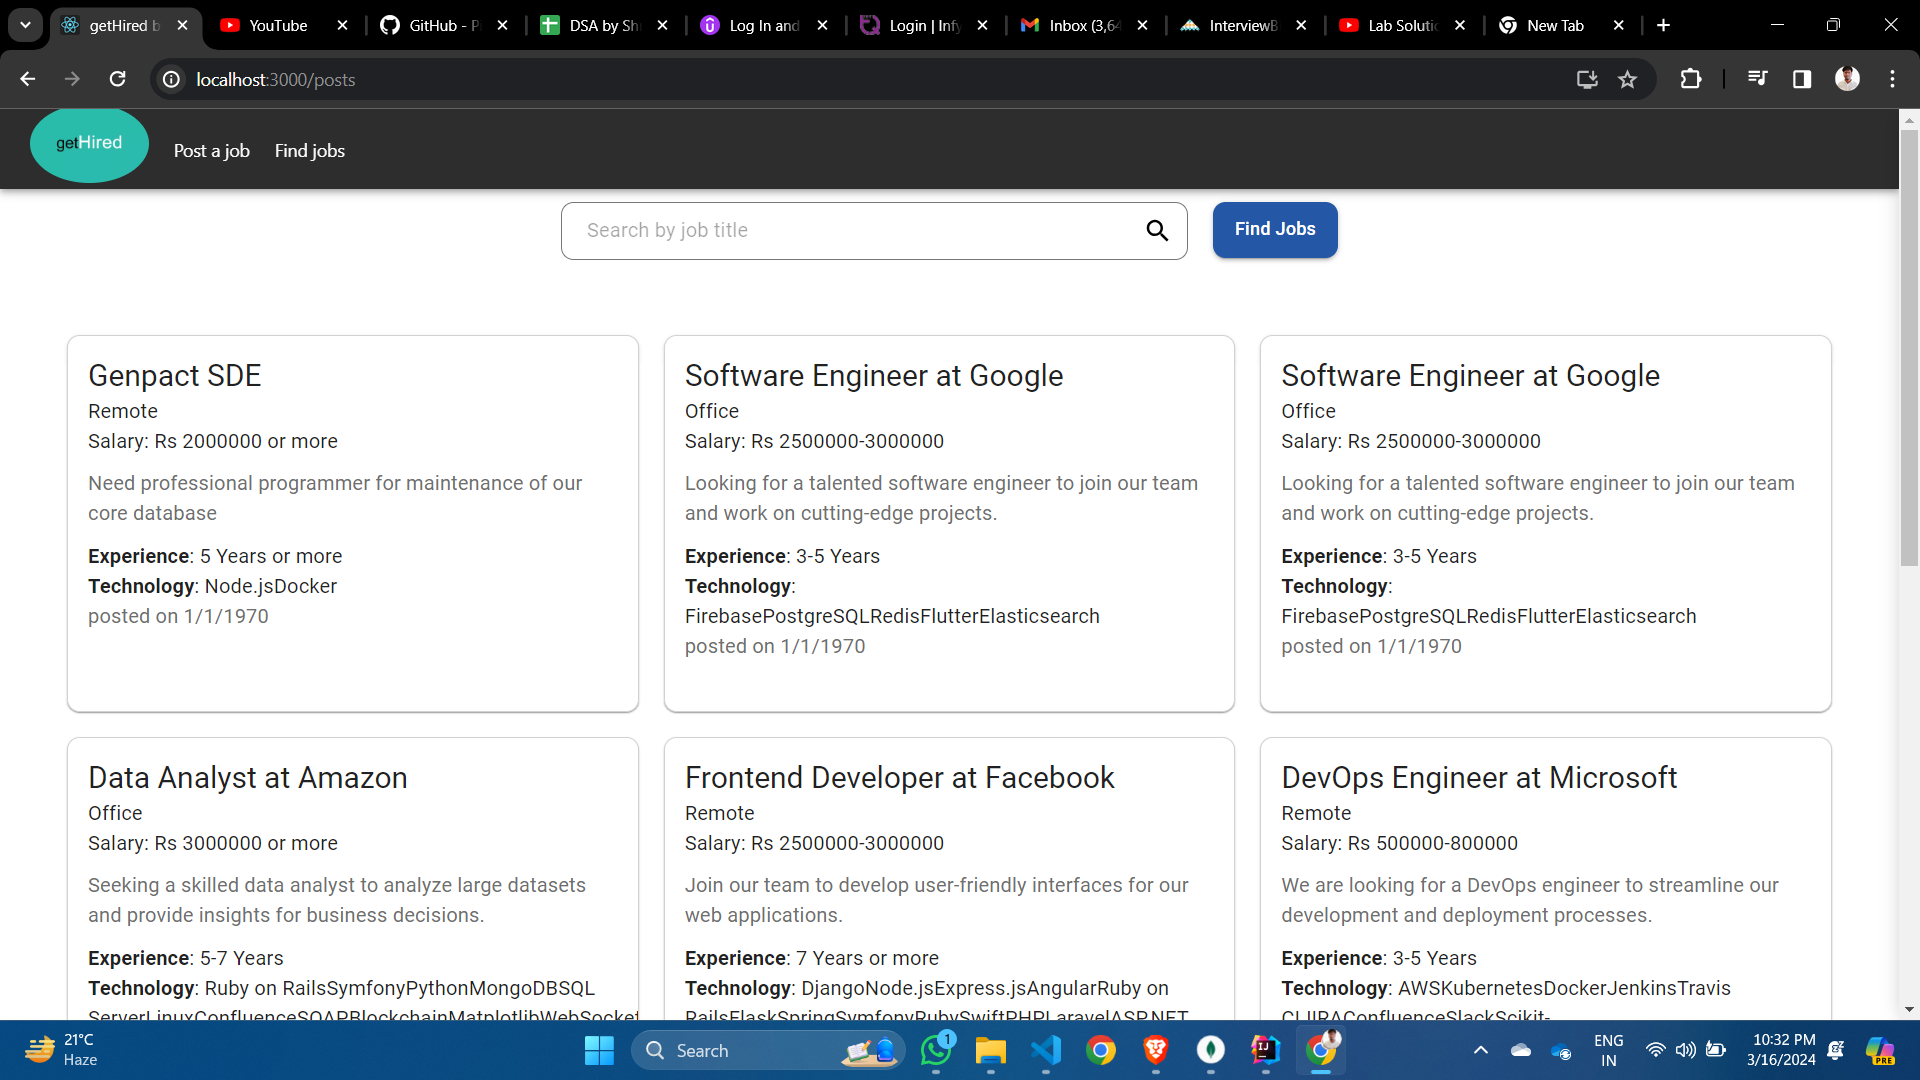The height and width of the screenshot is (1080, 1920).
Task: Open Visual Studio Code from taskbar
Action: pyautogui.click(x=1046, y=1050)
